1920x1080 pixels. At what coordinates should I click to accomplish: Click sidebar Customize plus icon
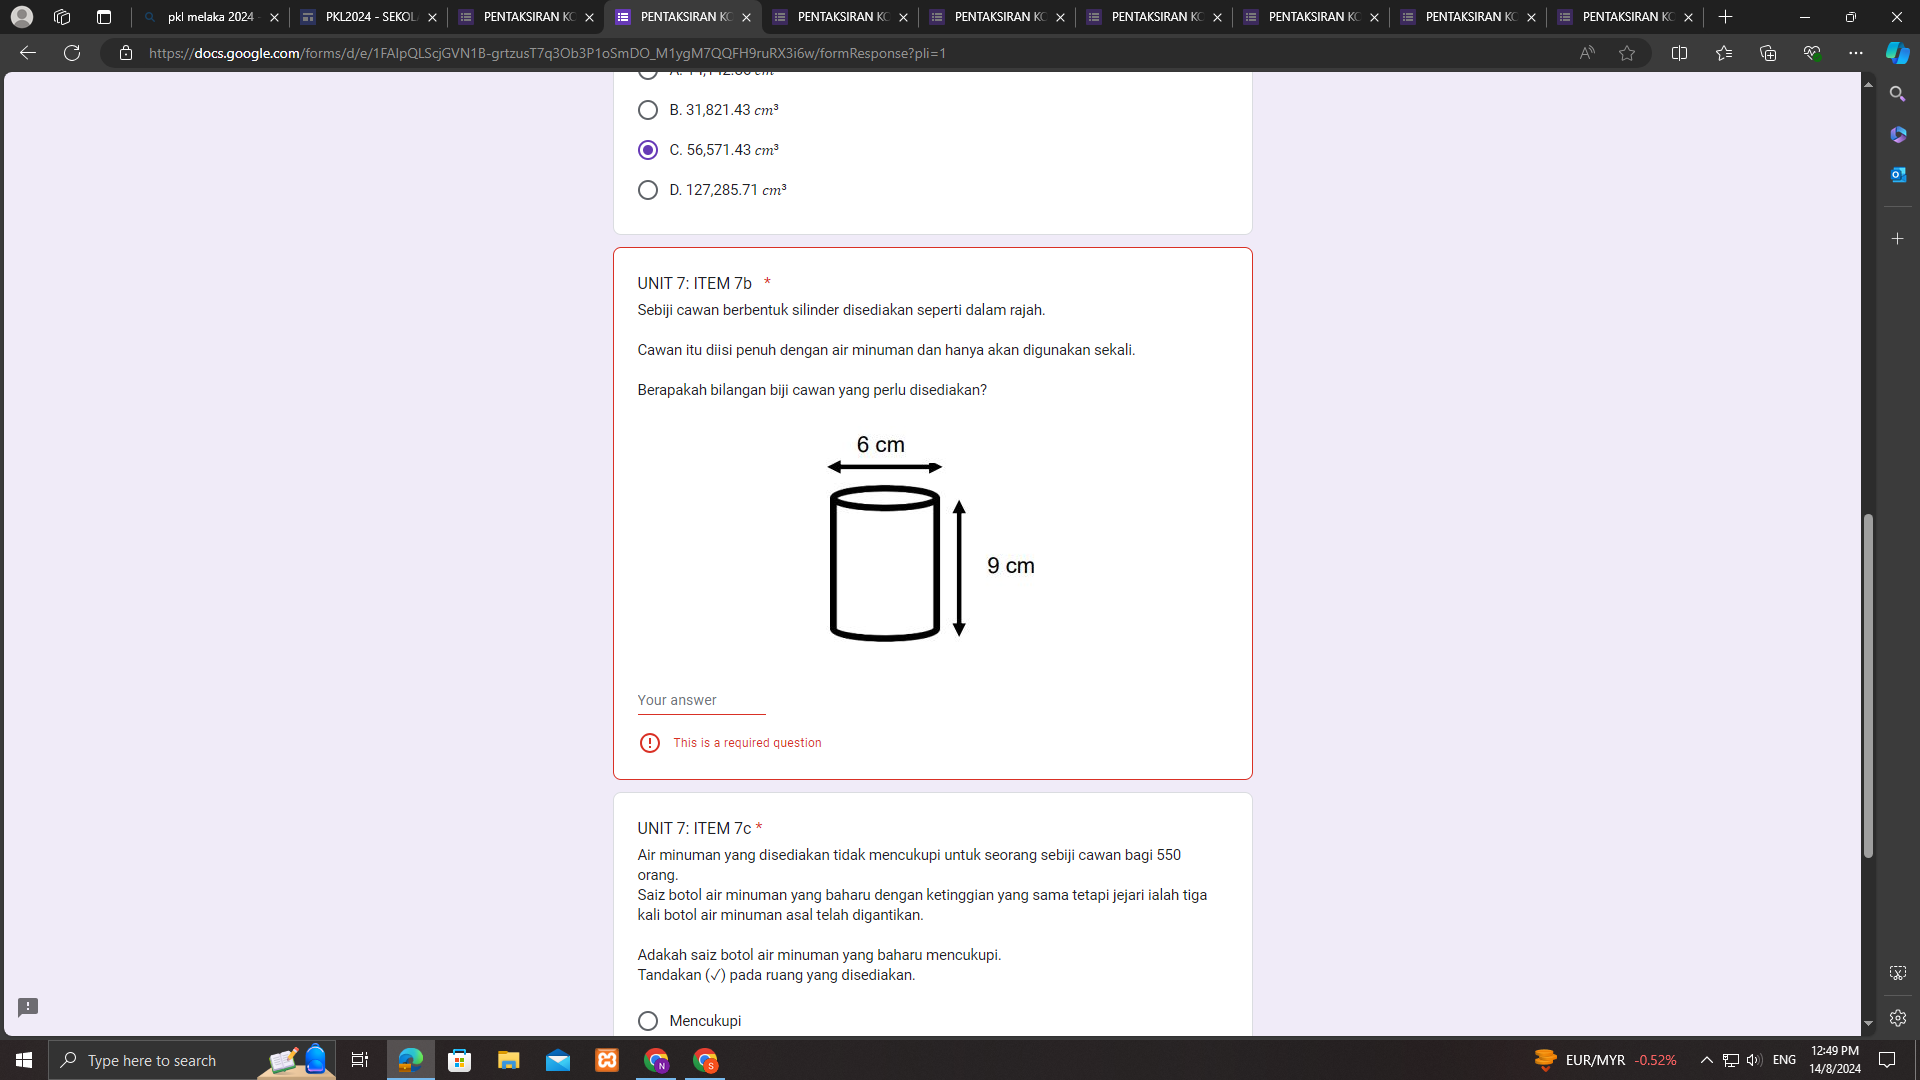coord(1897,239)
